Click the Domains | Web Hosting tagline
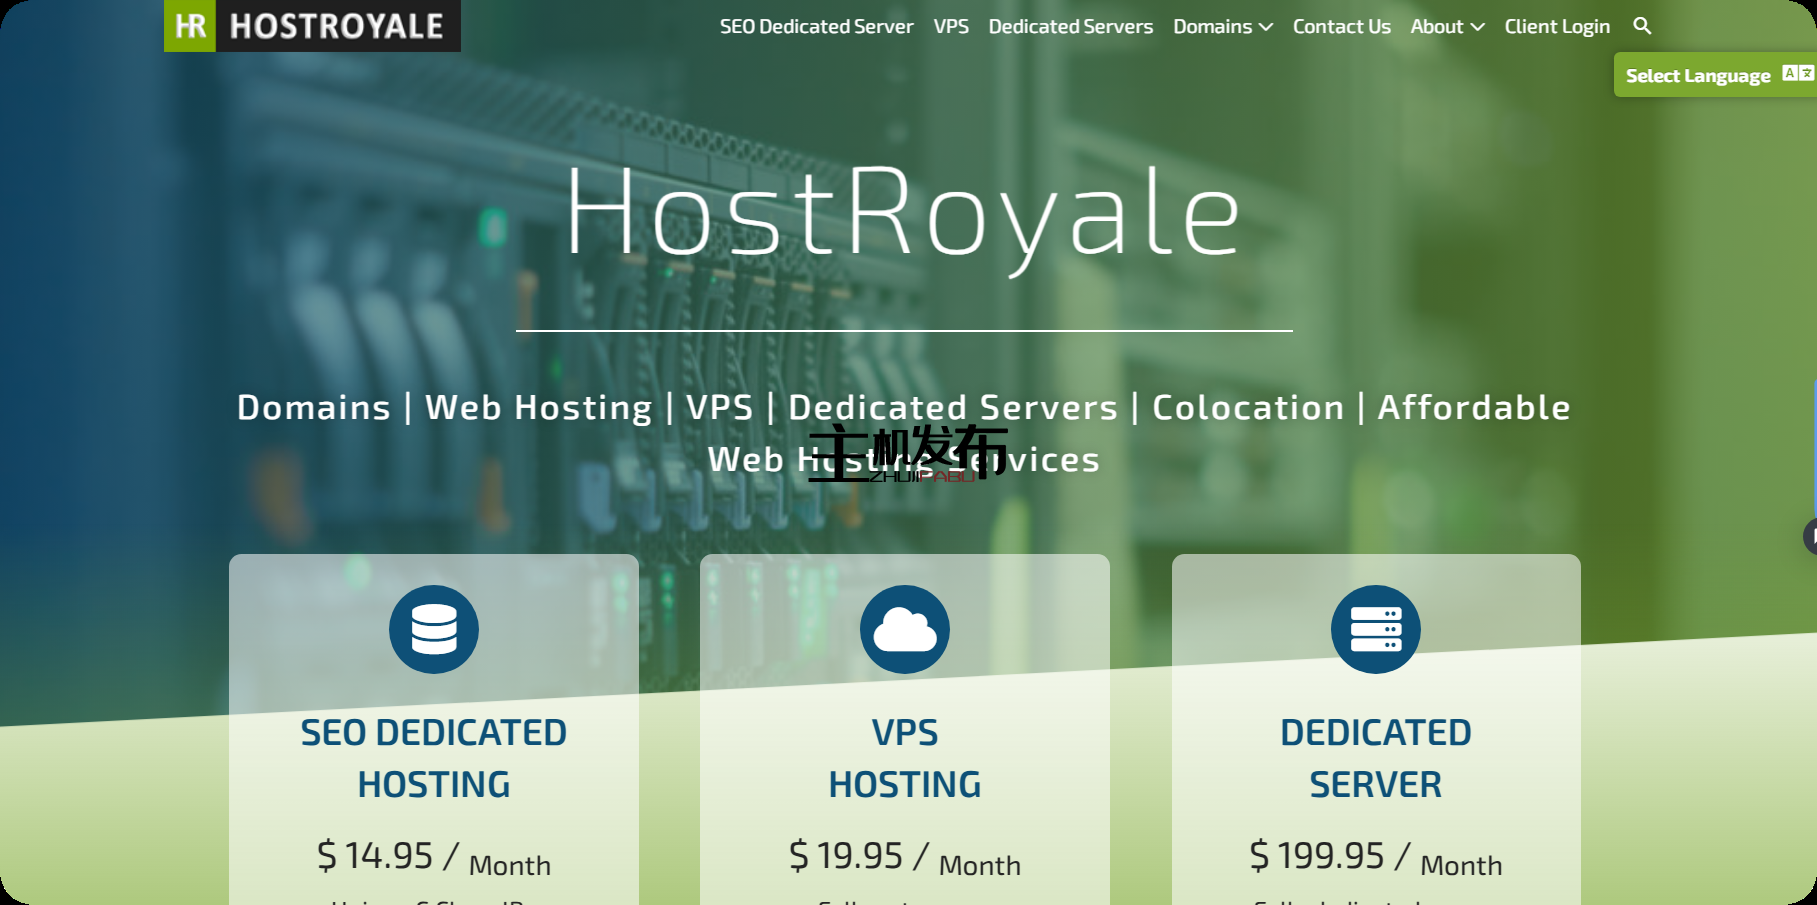 904,433
